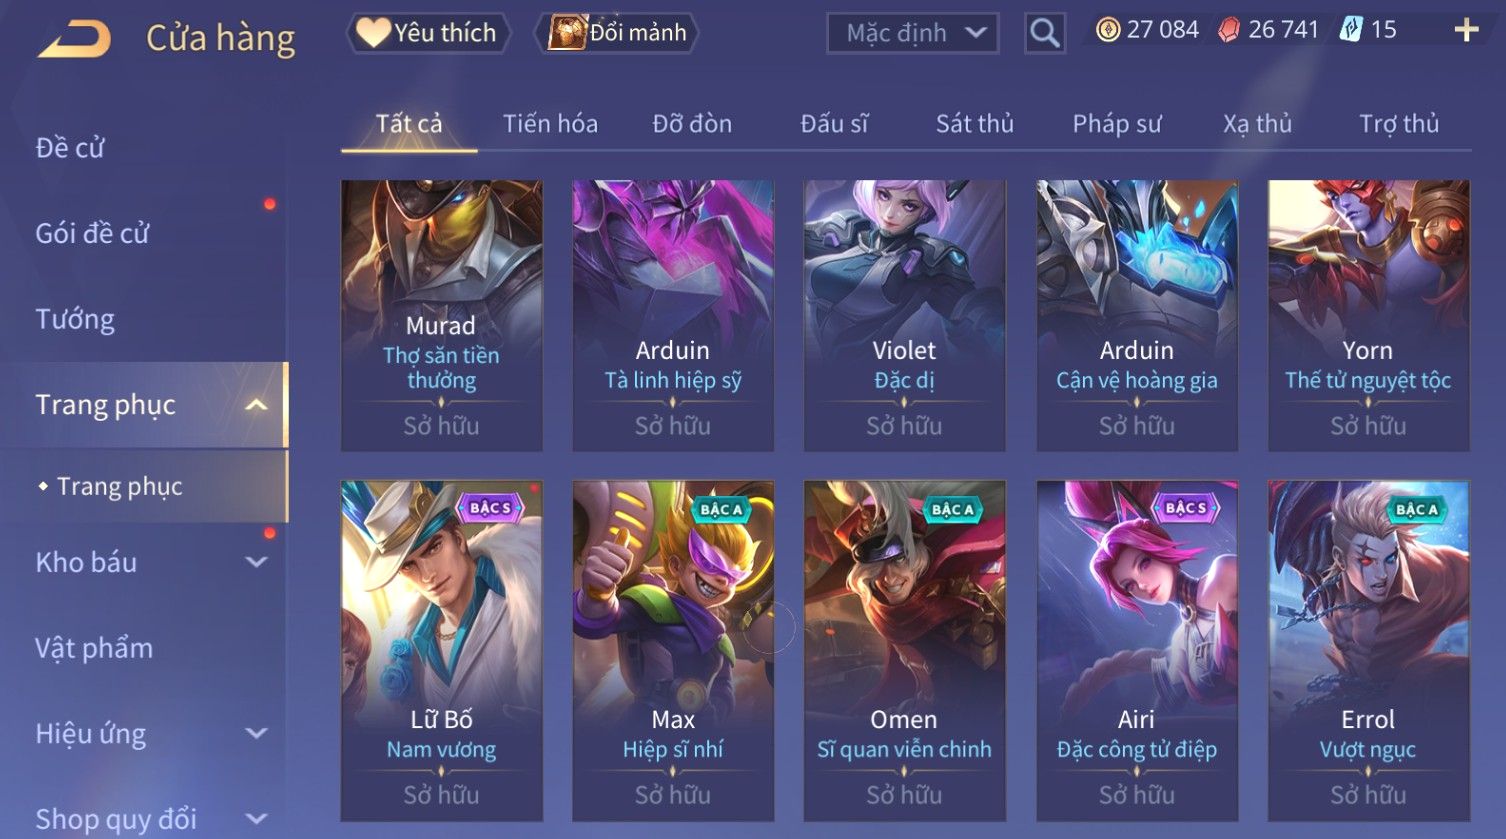This screenshot has height=839, width=1506.
Task: Select the Lữ Bố Nam vương skin card
Action: pyautogui.click(x=442, y=651)
